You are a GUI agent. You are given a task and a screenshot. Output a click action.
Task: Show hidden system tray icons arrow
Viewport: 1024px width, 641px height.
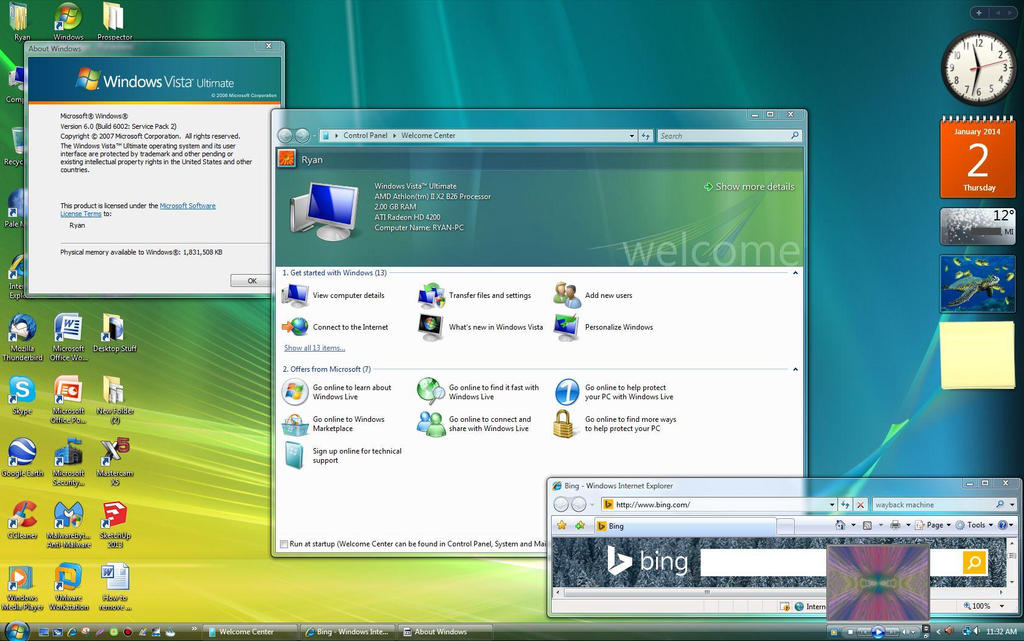pos(938,631)
